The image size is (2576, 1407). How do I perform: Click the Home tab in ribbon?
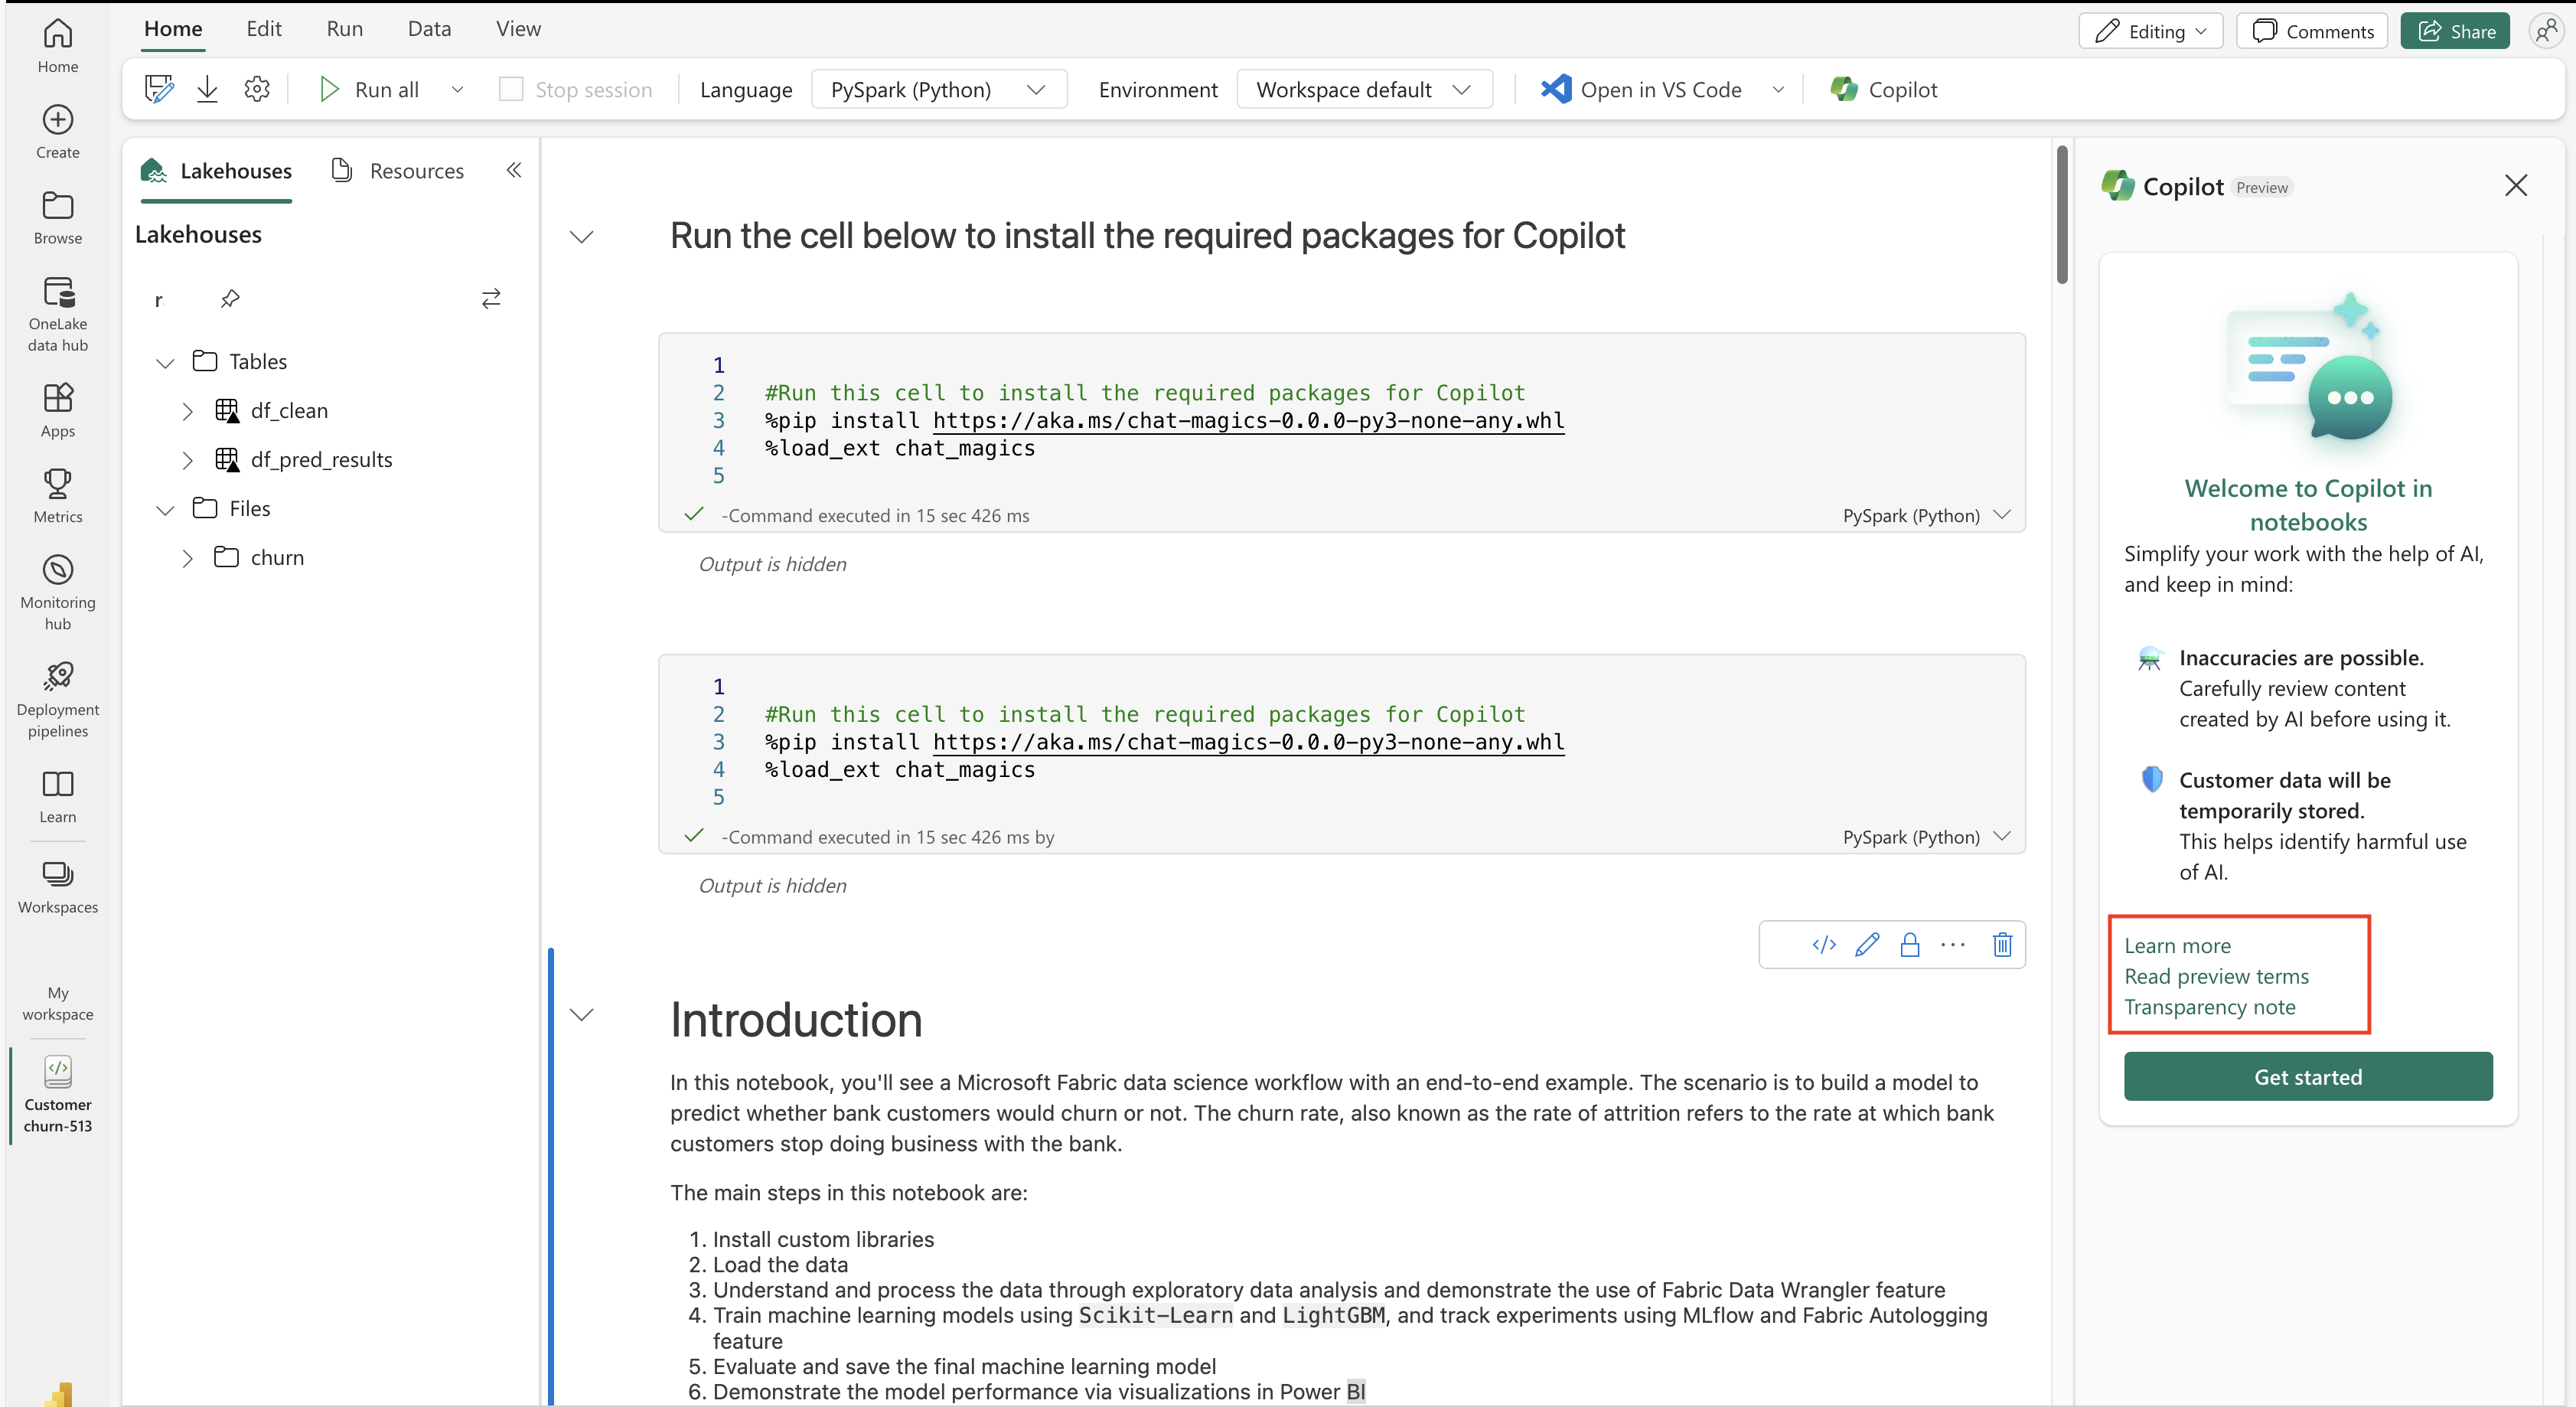(171, 28)
